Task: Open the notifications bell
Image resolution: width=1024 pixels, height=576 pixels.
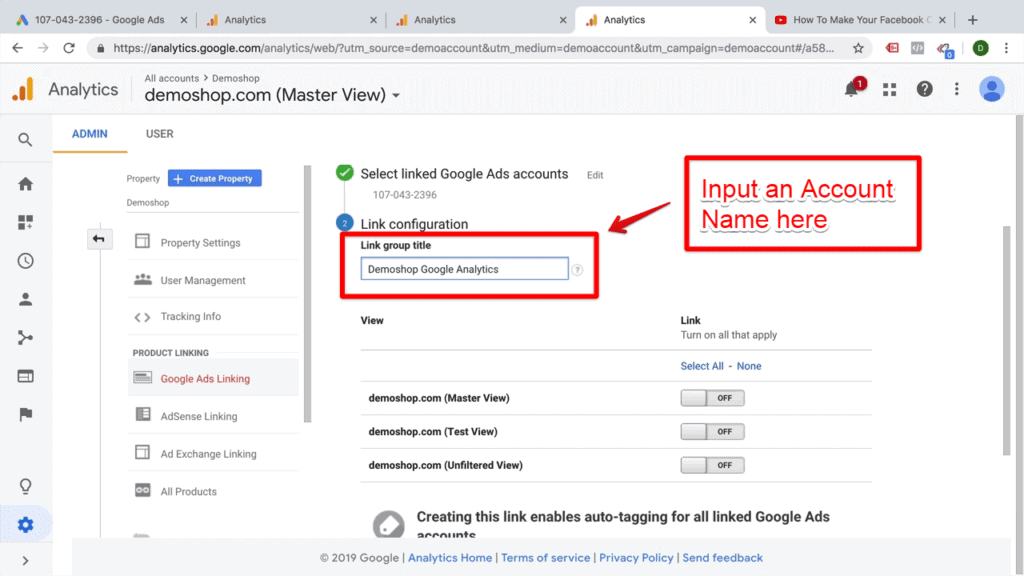Action: pyautogui.click(x=852, y=89)
